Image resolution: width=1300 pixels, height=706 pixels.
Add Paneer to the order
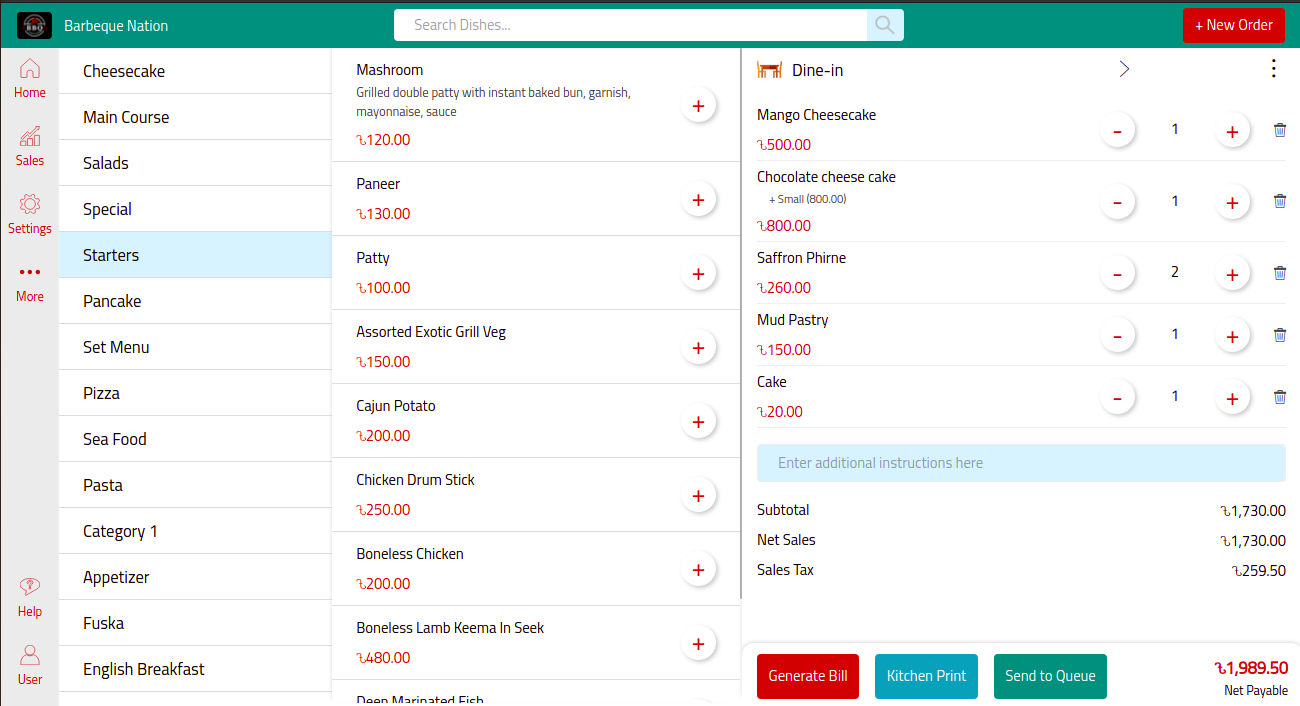point(699,199)
